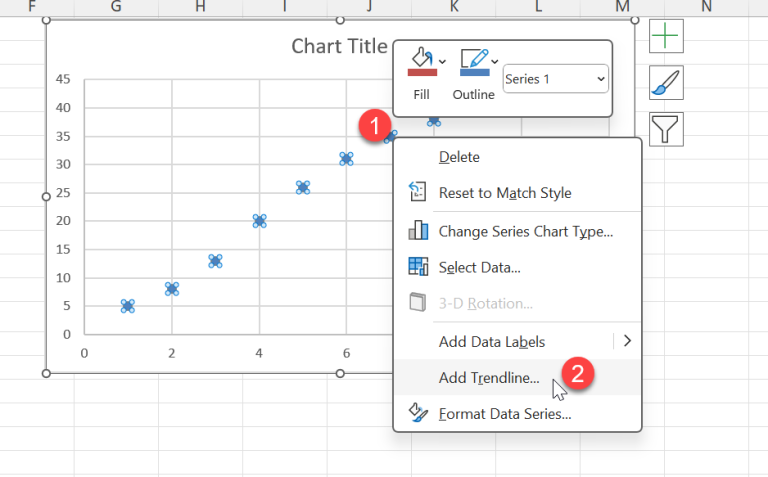
Task: Click the red Fill color bar
Action: [421, 73]
